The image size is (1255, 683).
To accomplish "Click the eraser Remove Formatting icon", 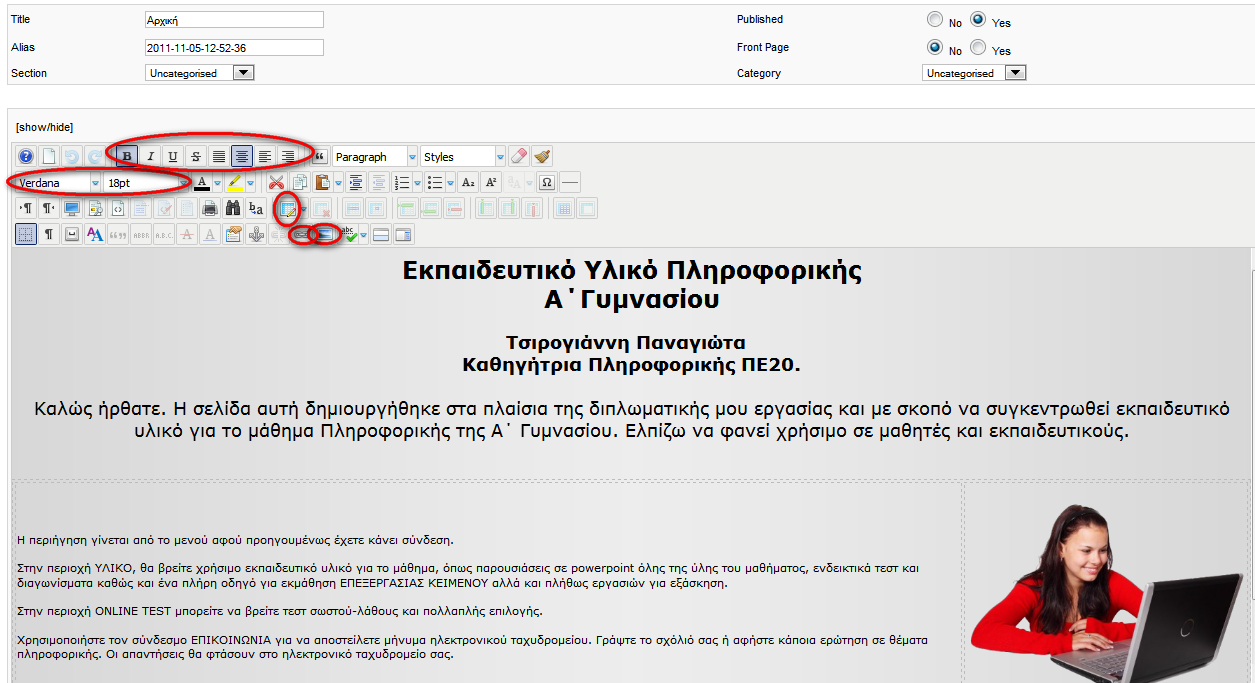I will click(519, 157).
